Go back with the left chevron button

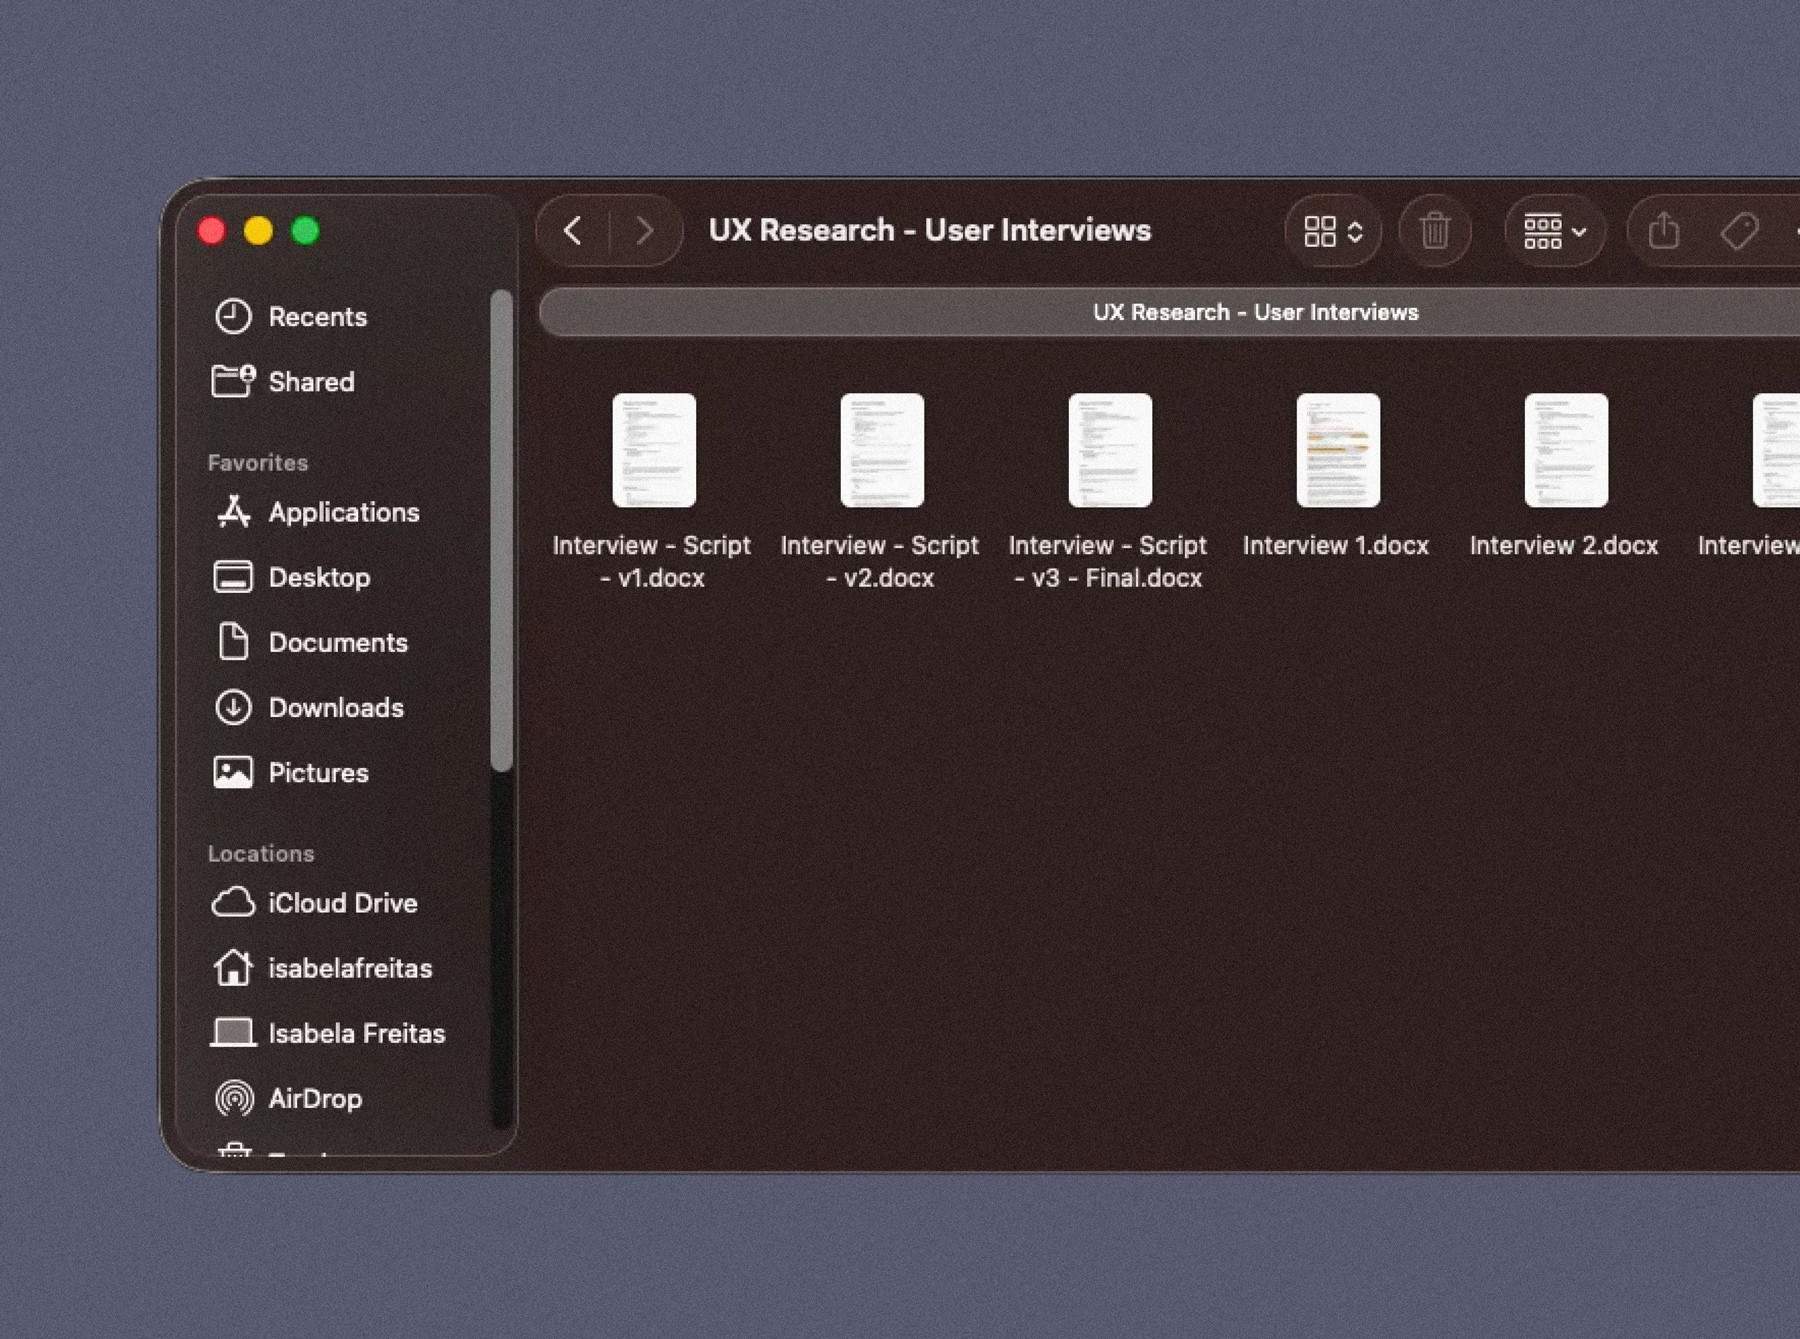click(573, 231)
